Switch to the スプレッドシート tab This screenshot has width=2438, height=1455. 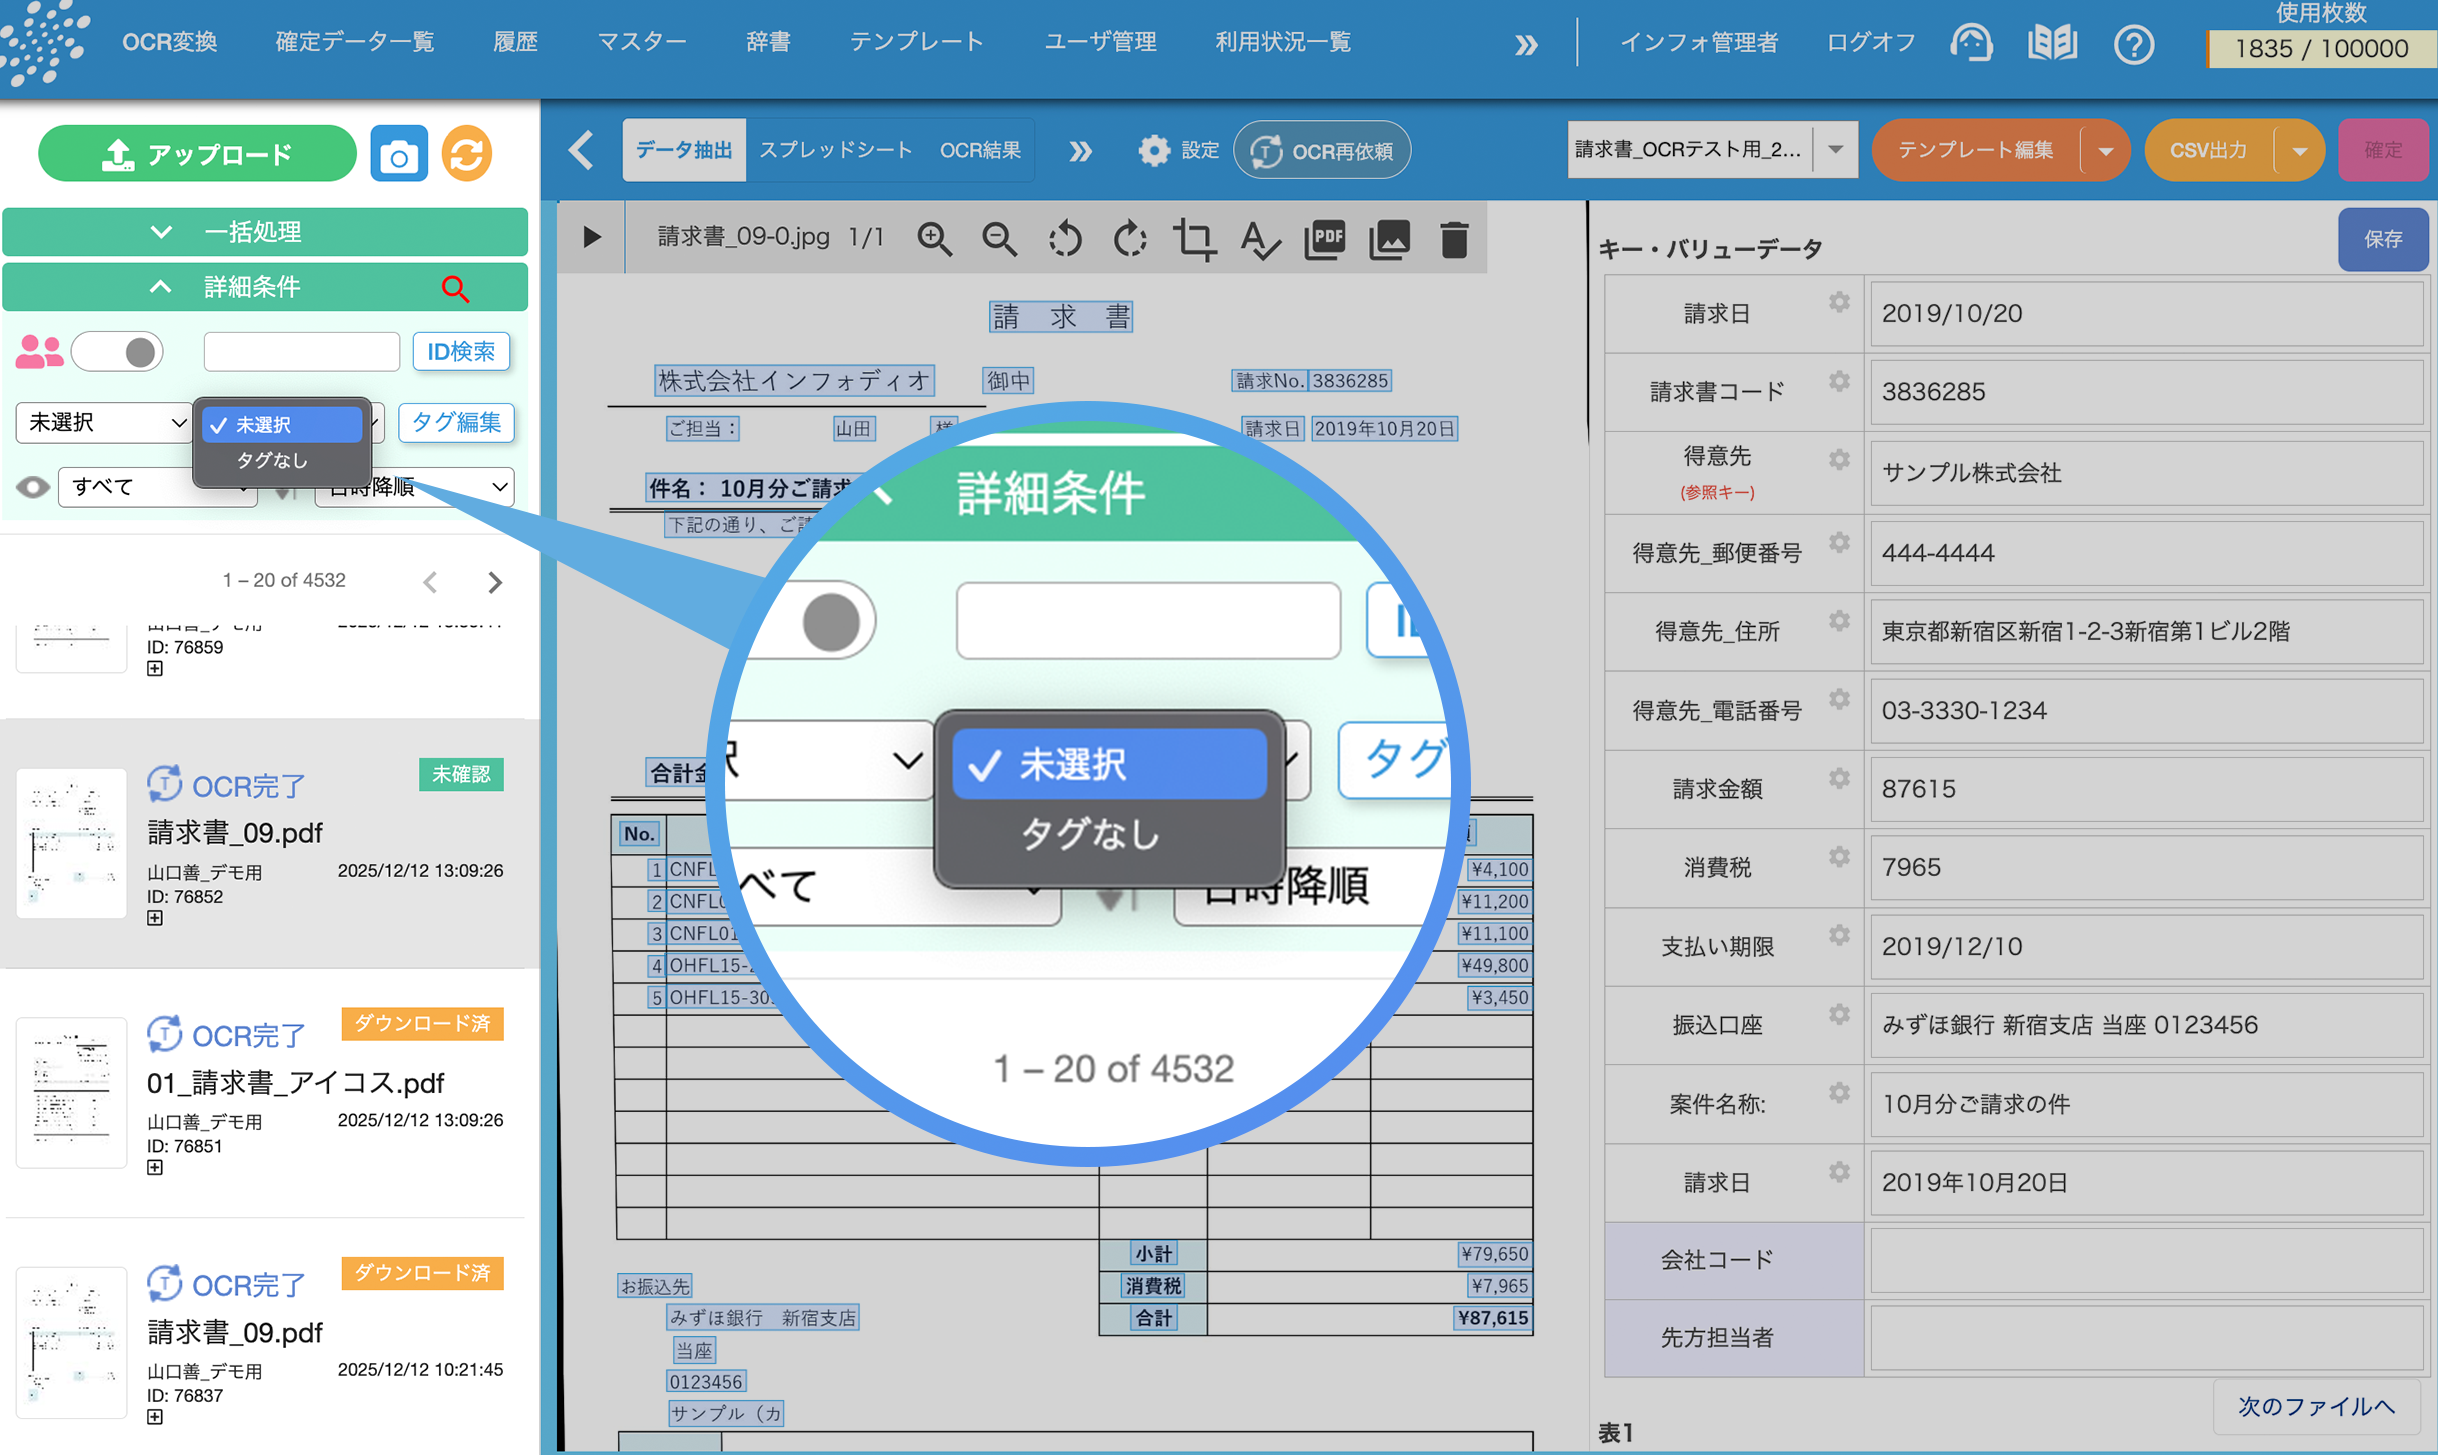[x=836, y=150]
